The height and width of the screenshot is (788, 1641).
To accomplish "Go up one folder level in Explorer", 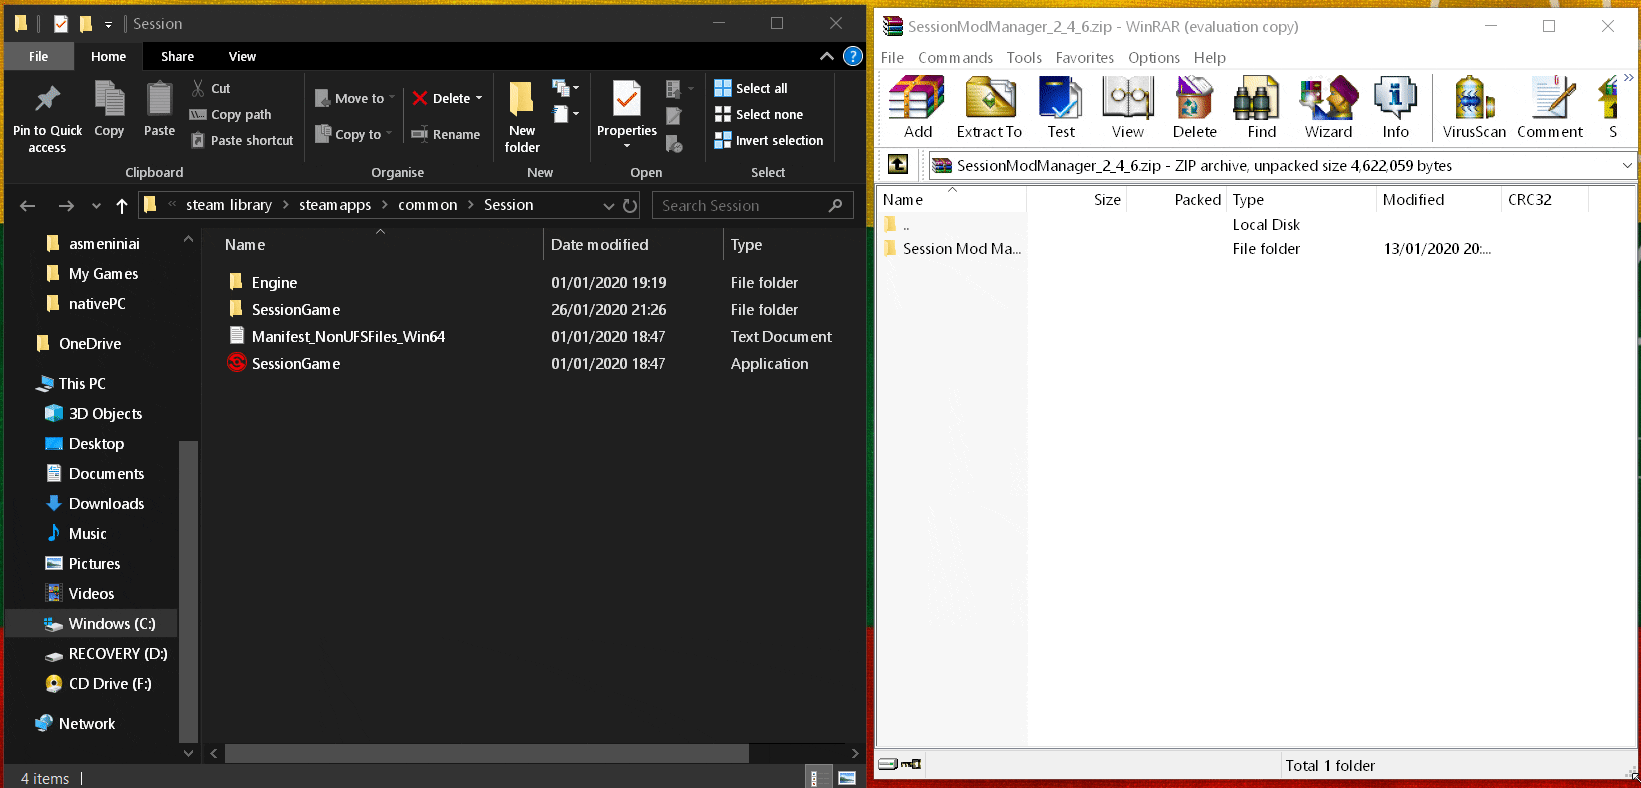I will [122, 205].
